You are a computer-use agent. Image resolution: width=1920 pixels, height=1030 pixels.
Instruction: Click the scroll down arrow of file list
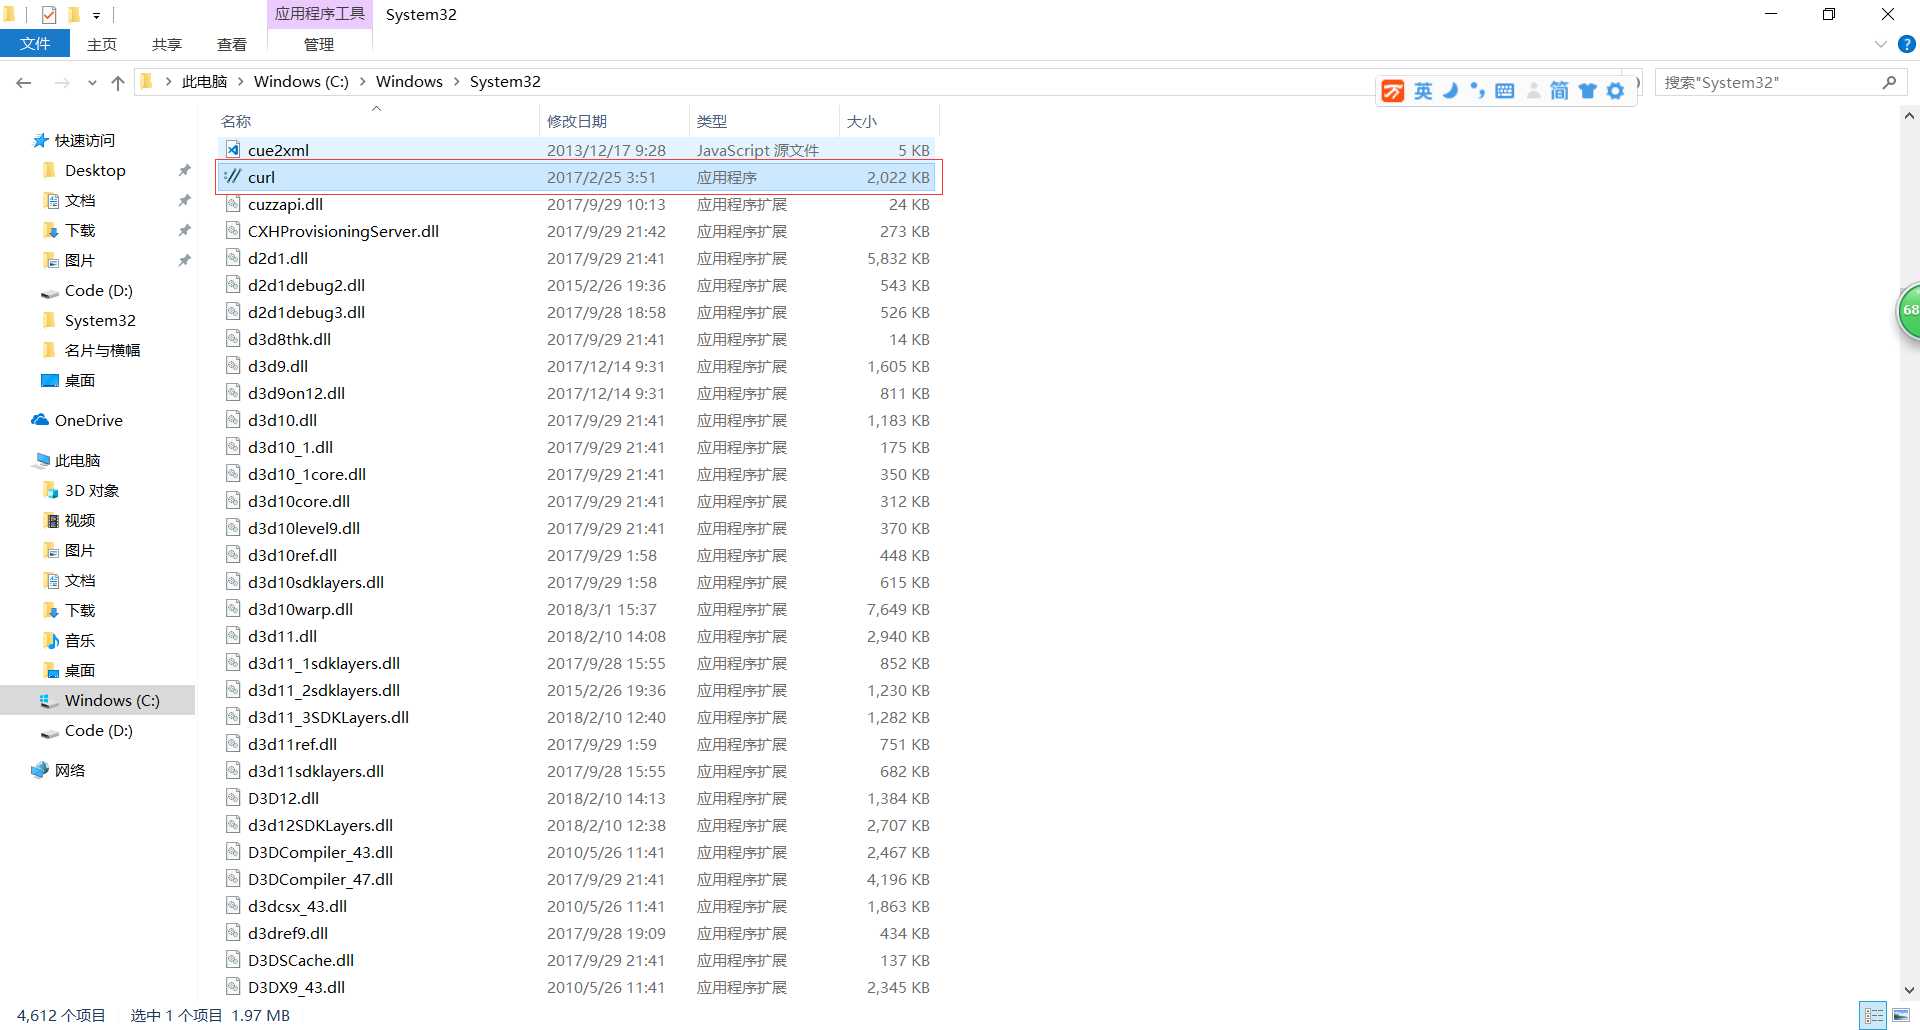pyautogui.click(x=1909, y=989)
